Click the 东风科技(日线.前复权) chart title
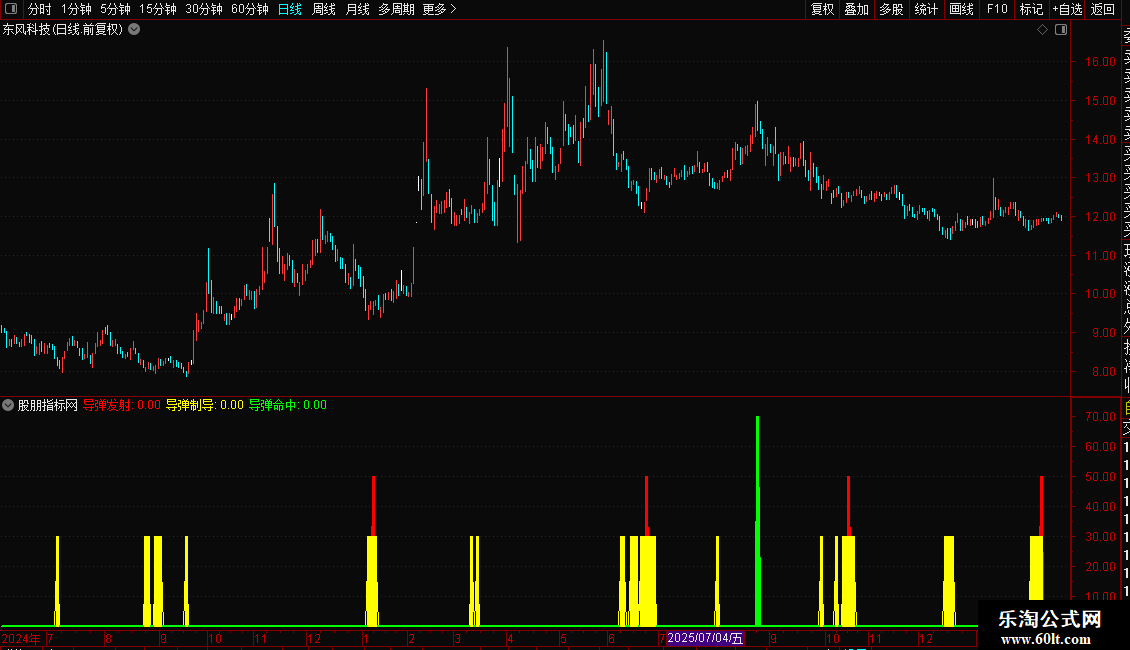 (63, 30)
